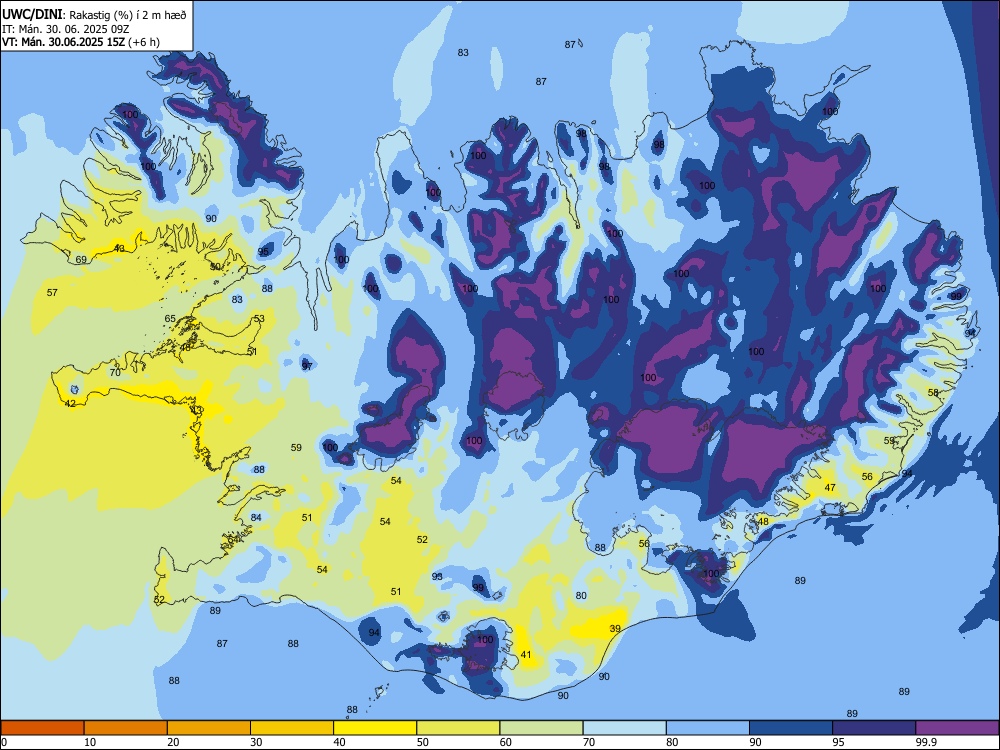Click the legend tick label '10'

tap(90, 742)
